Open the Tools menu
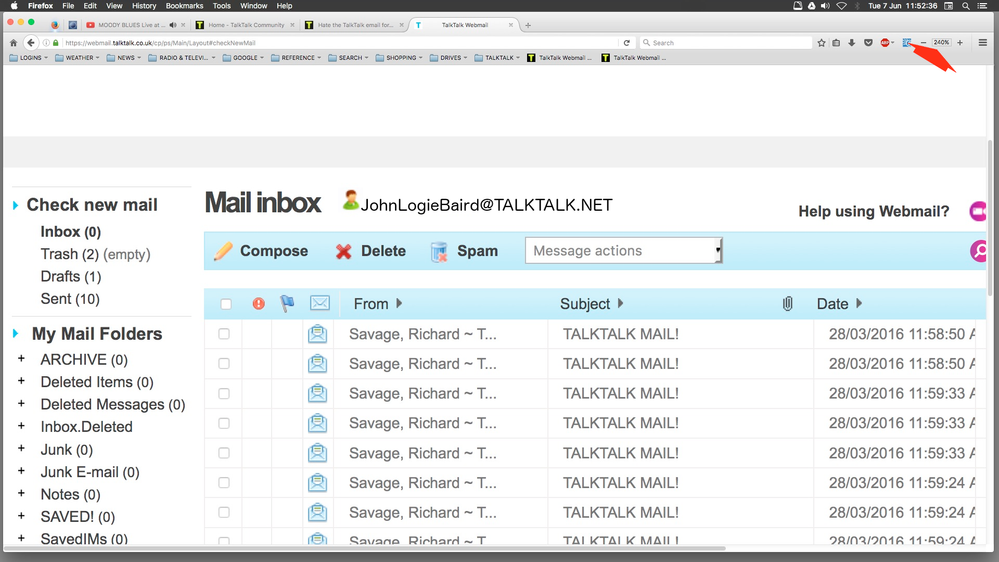This screenshot has width=999, height=562. tap(221, 6)
